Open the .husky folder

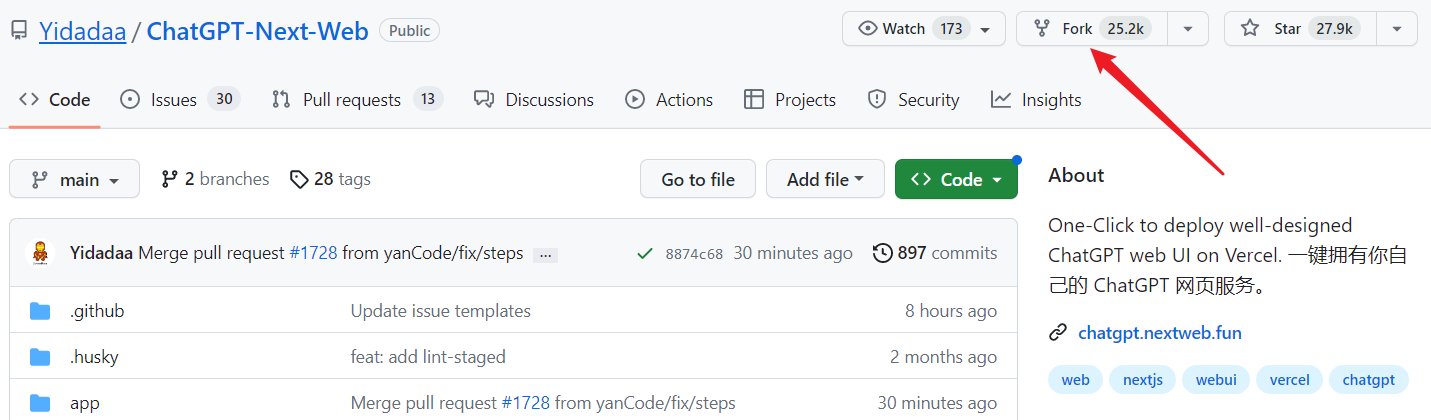94,357
